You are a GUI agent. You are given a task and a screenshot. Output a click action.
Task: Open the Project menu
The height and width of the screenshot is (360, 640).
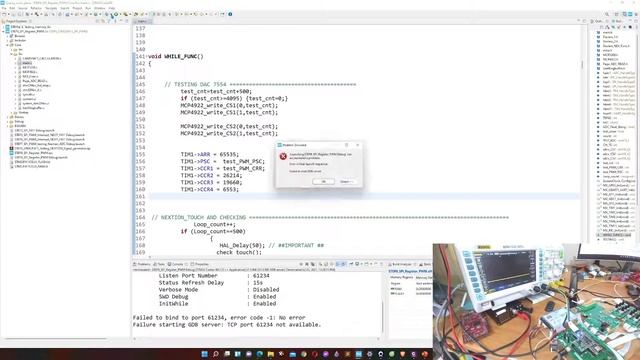point(77,8)
